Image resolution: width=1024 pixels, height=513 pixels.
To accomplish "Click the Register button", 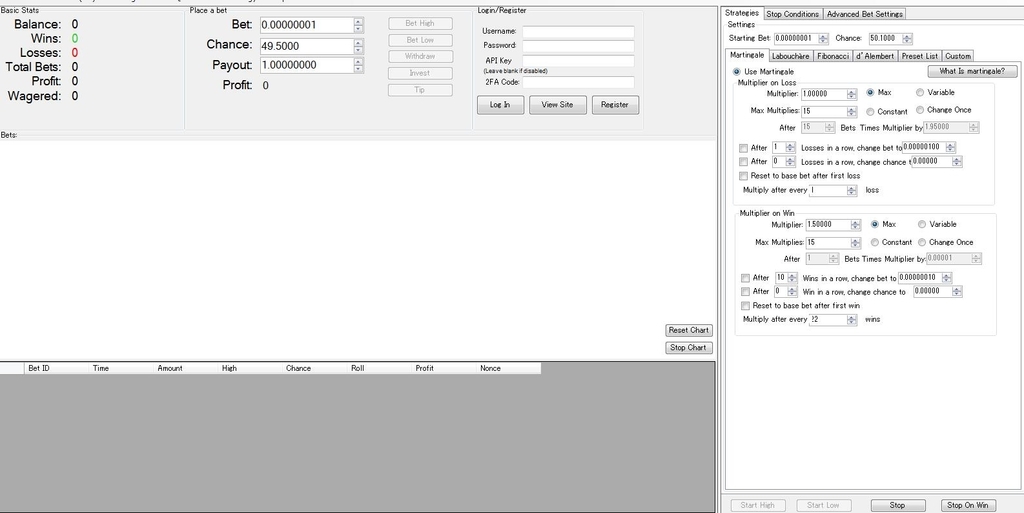I will point(615,104).
